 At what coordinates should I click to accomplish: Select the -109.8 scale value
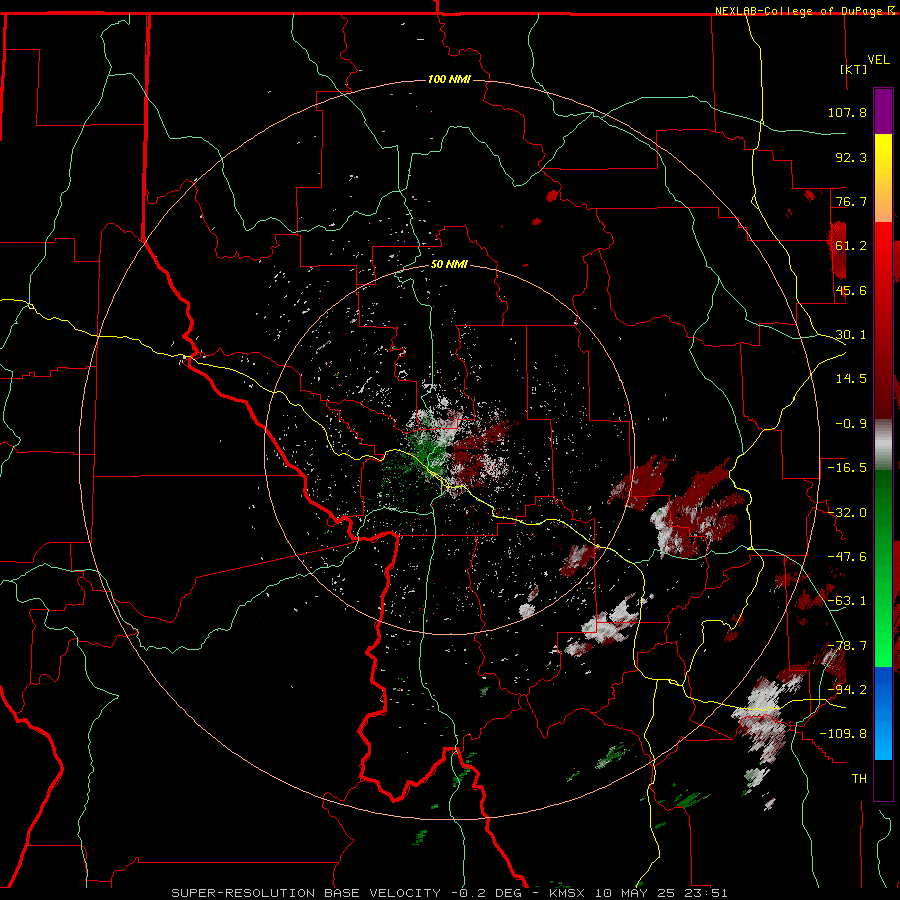point(843,734)
